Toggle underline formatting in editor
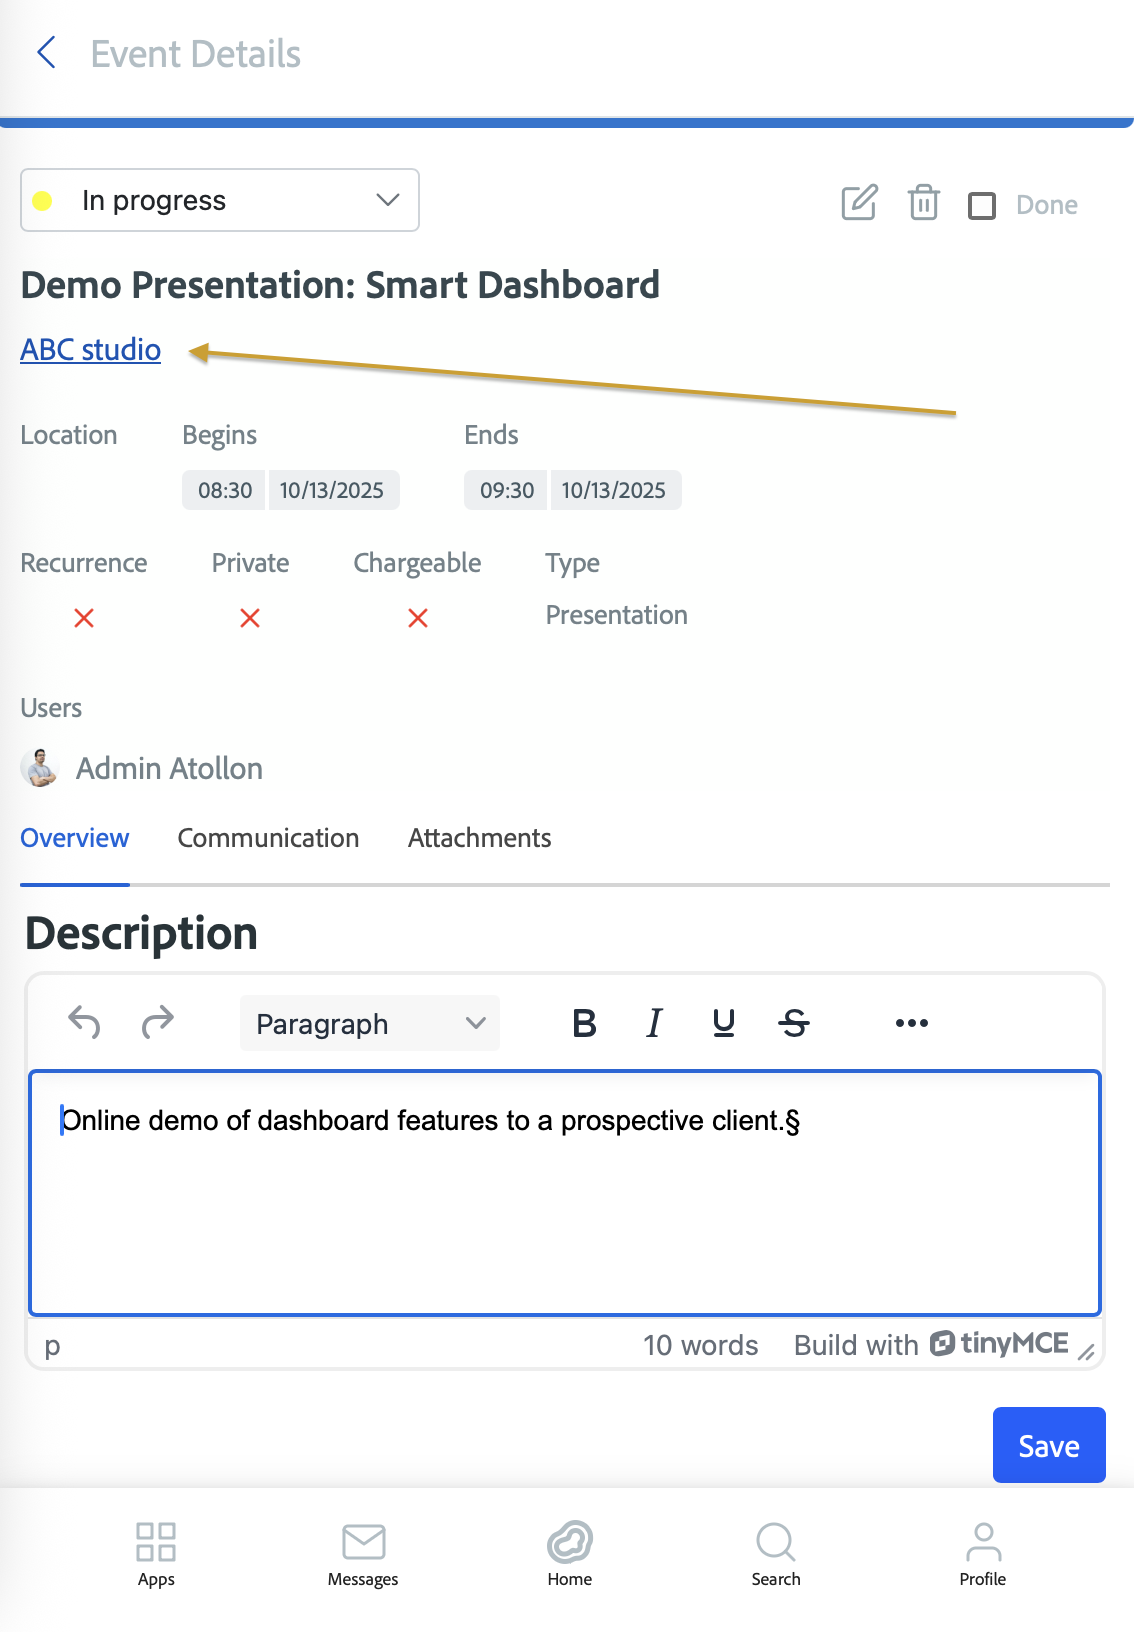The height and width of the screenshot is (1632, 1134). [724, 1023]
